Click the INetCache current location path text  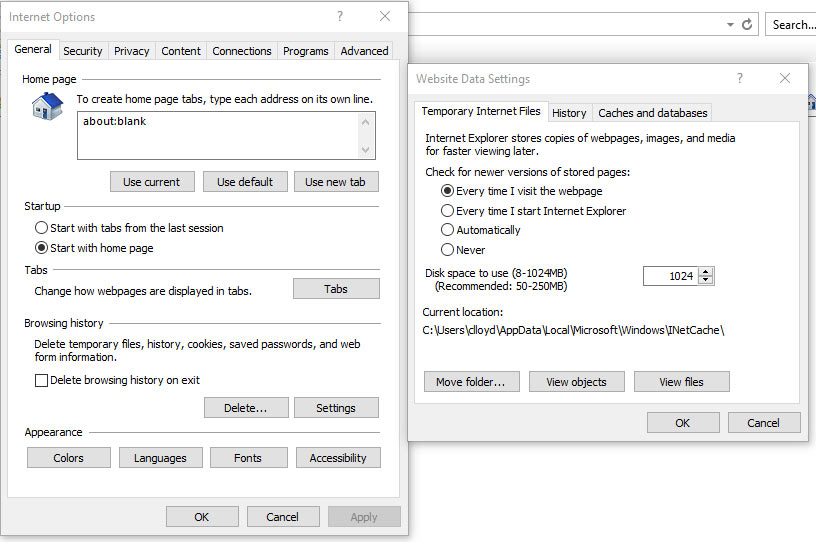point(573,330)
